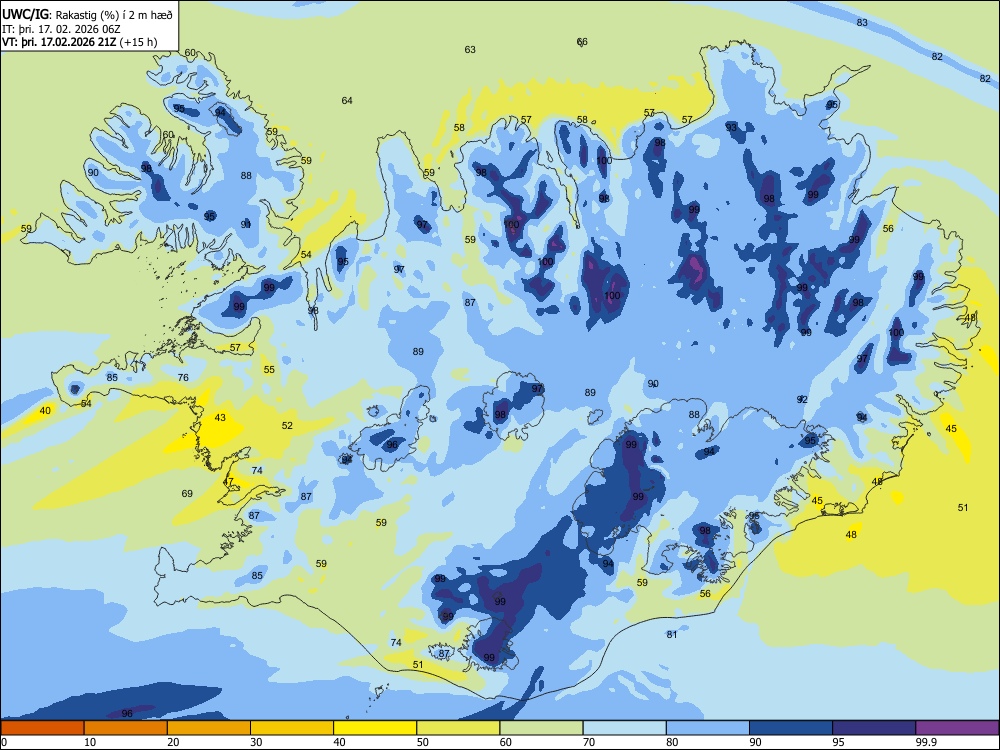1000x750 pixels.
Task: Click the 0–10 dark orange legend segment
Action: 43,728
